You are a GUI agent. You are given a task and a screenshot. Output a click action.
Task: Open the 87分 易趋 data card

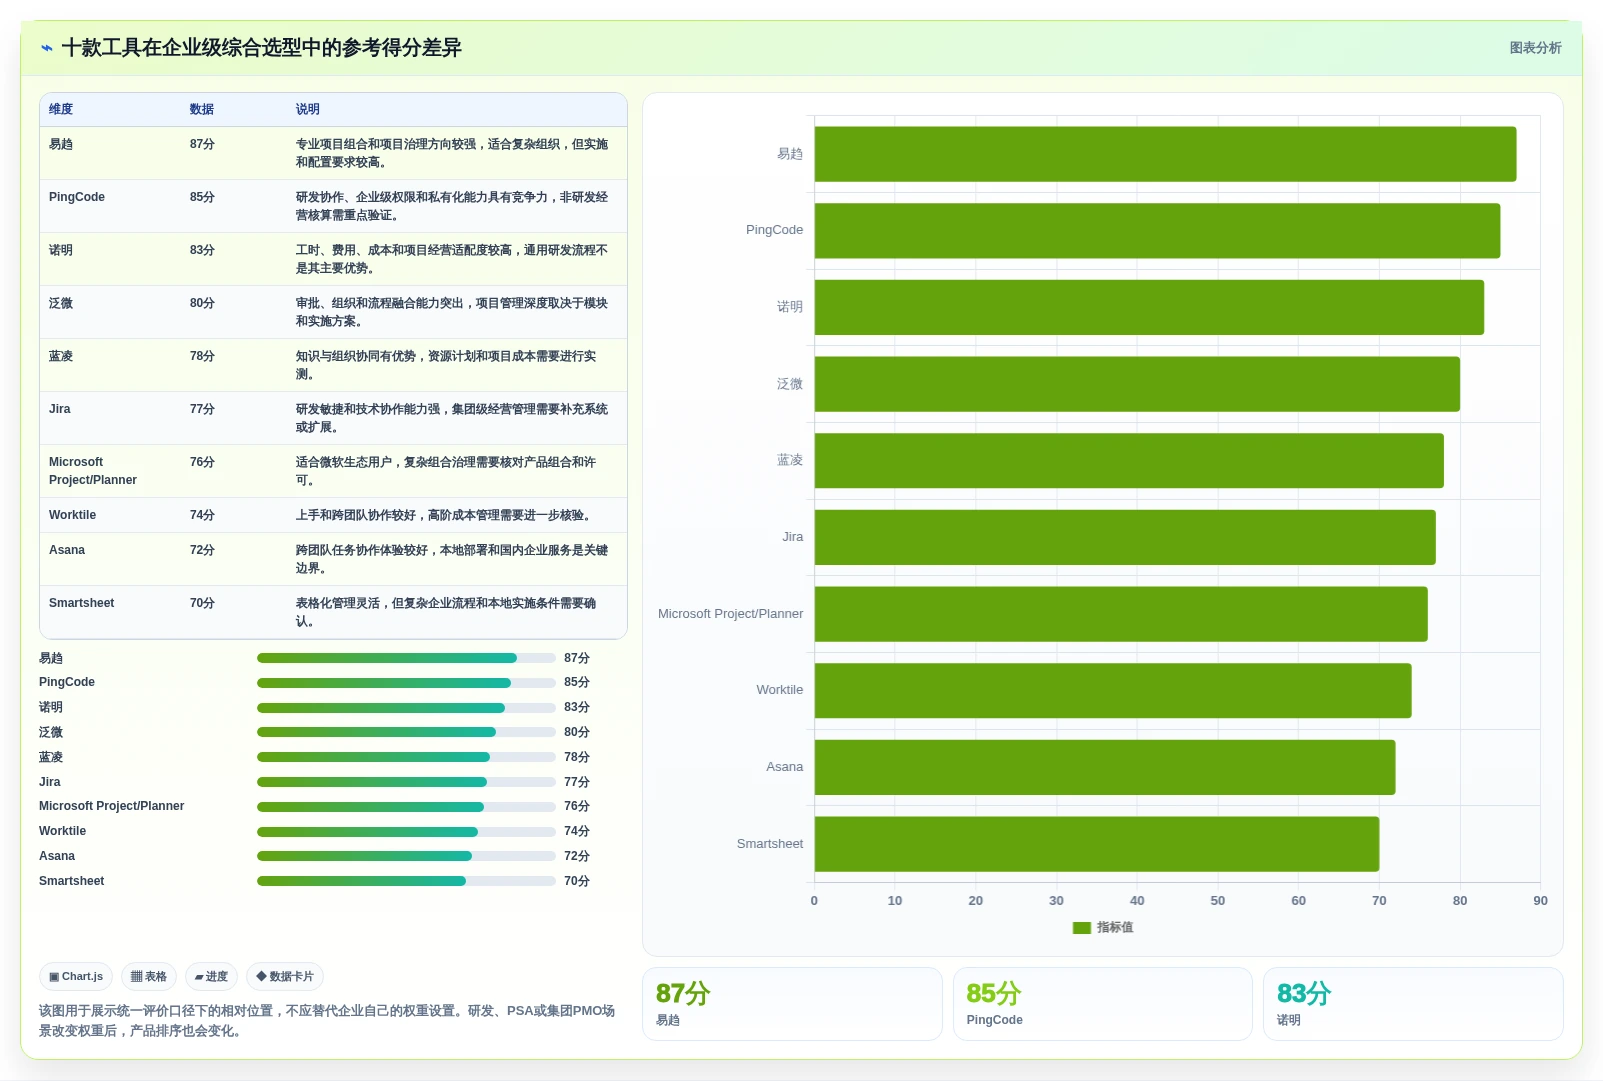click(792, 1004)
